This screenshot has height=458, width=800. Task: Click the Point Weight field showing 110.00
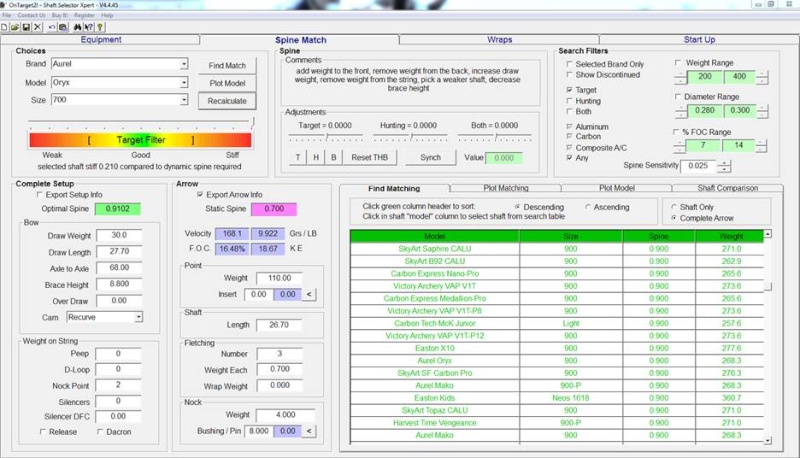[279, 278]
